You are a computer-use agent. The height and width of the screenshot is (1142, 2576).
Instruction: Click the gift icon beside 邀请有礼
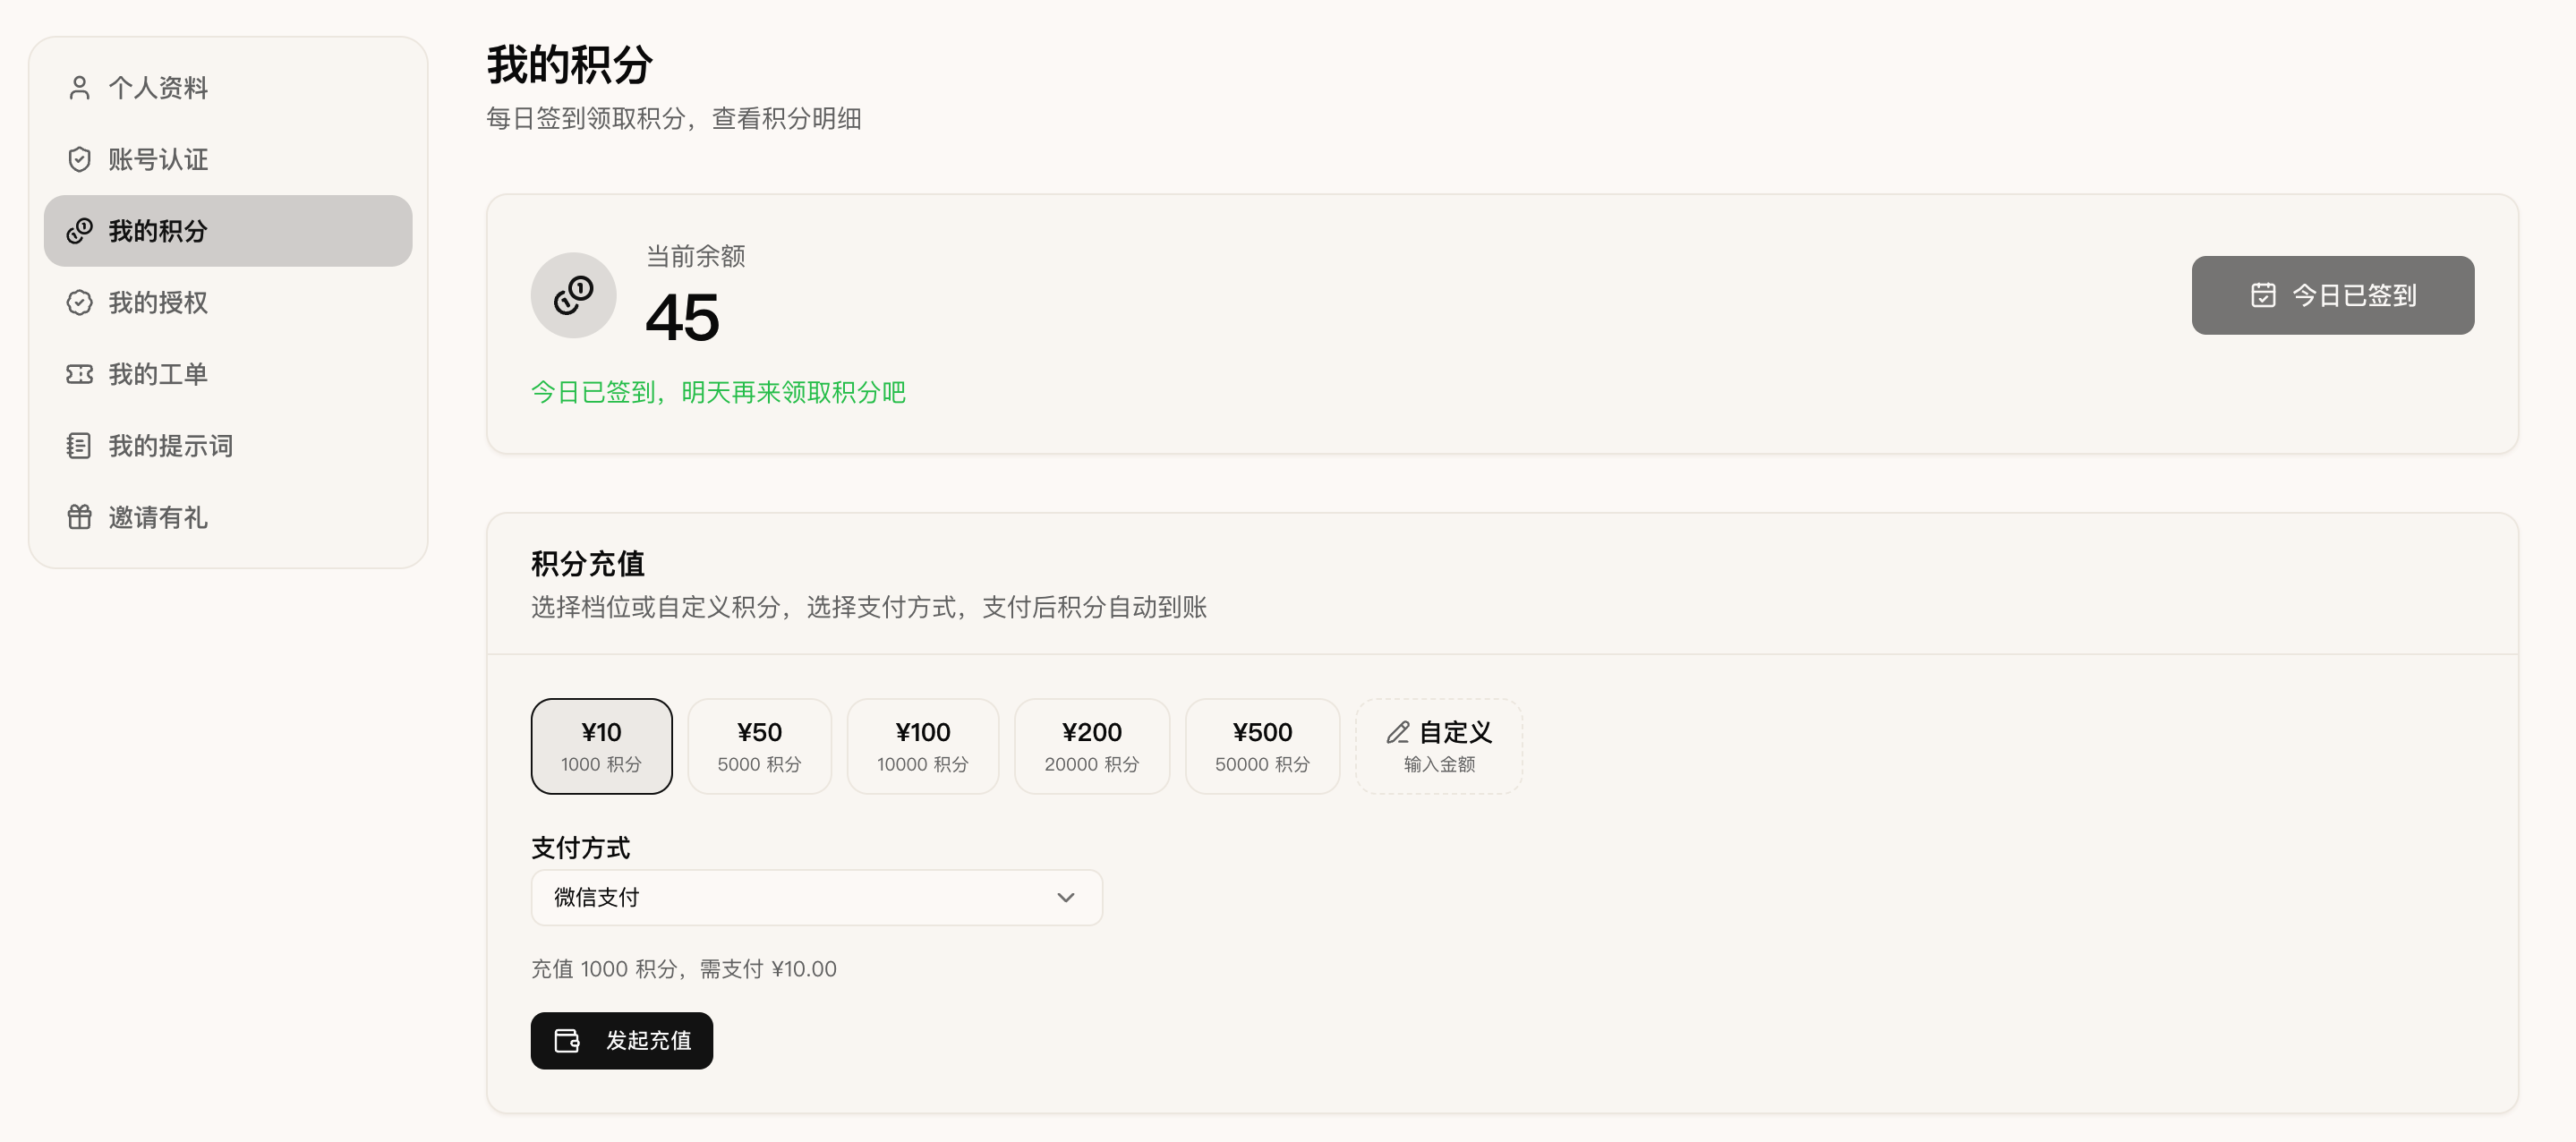click(79, 517)
